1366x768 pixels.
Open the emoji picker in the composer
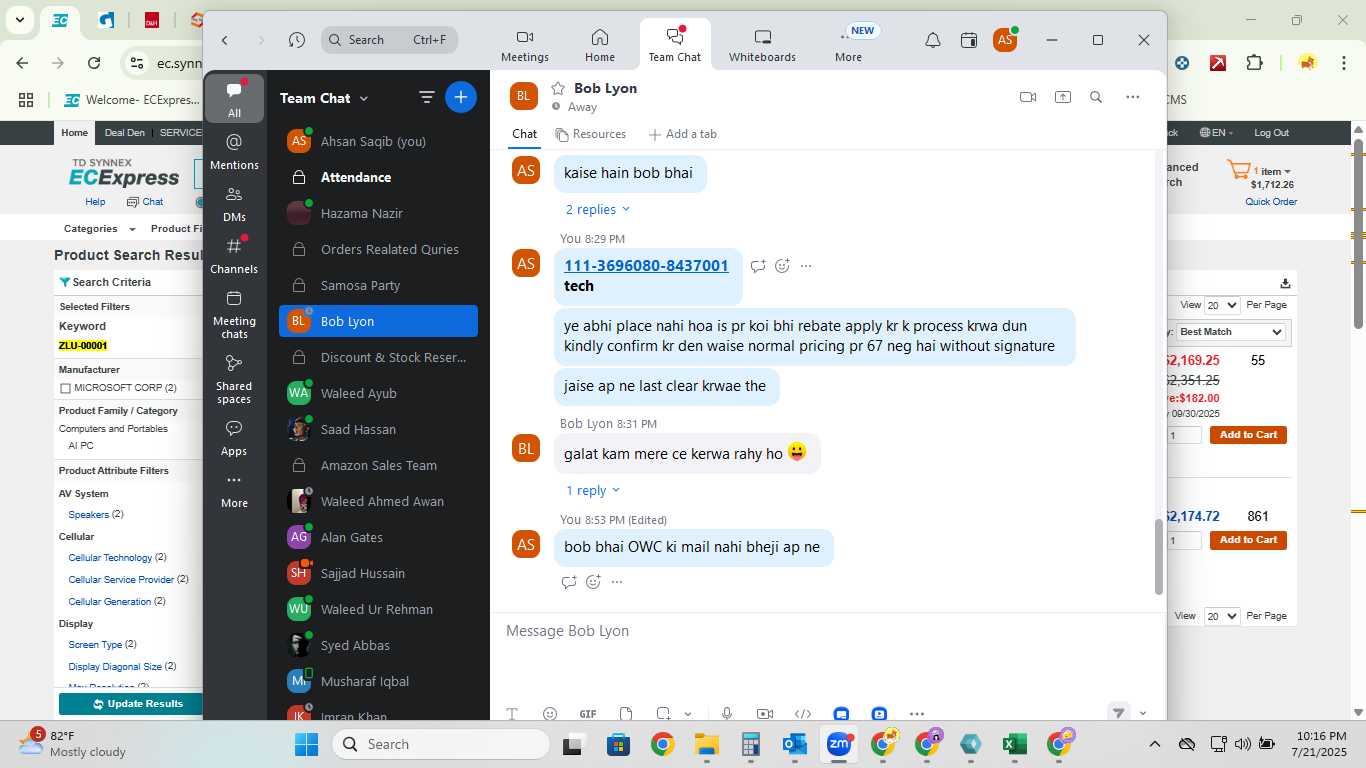(550, 714)
